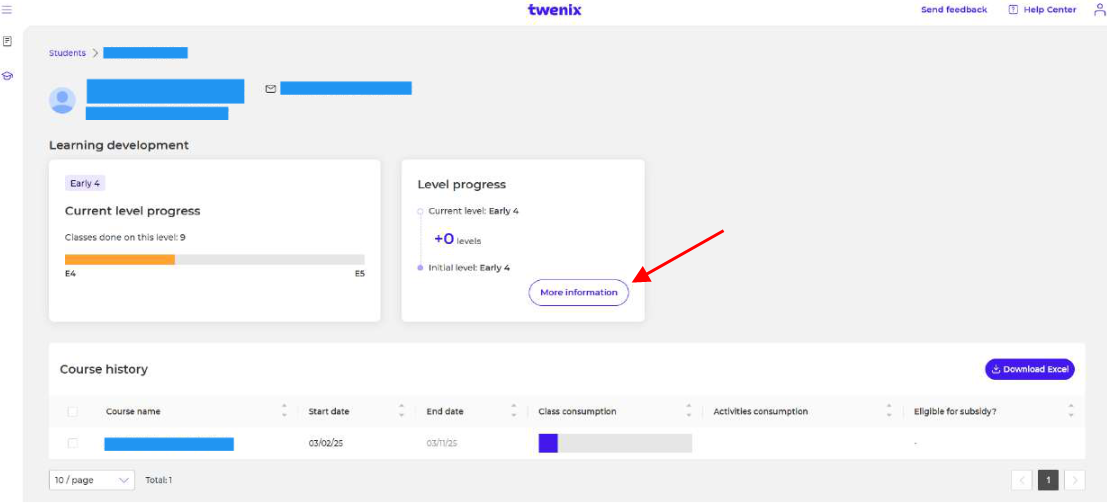This screenshot has width=1107, height=503.
Task: Click the +0 levels text
Action: coord(457,239)
